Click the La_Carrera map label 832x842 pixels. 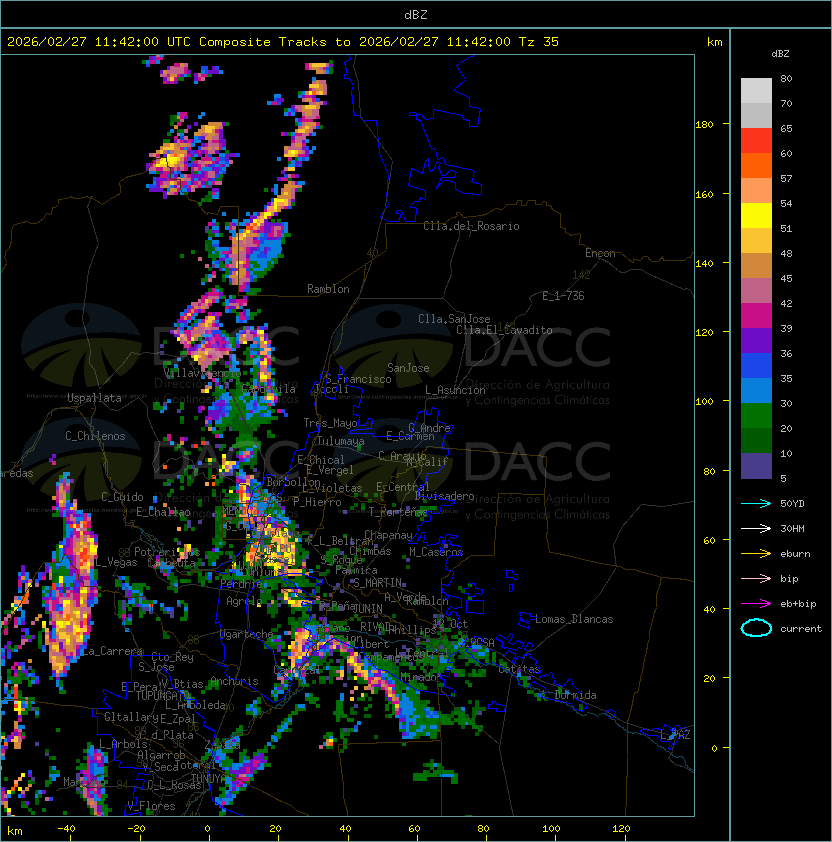coord(112,651)
